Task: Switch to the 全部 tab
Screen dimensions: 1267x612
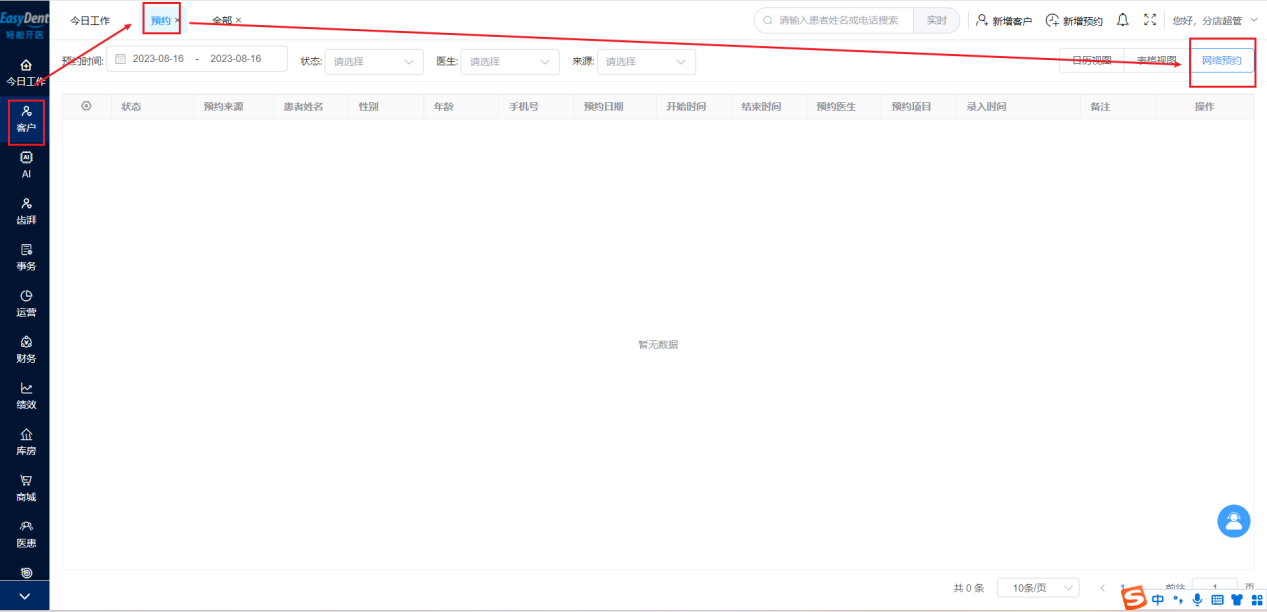Action: pos(221,20)
